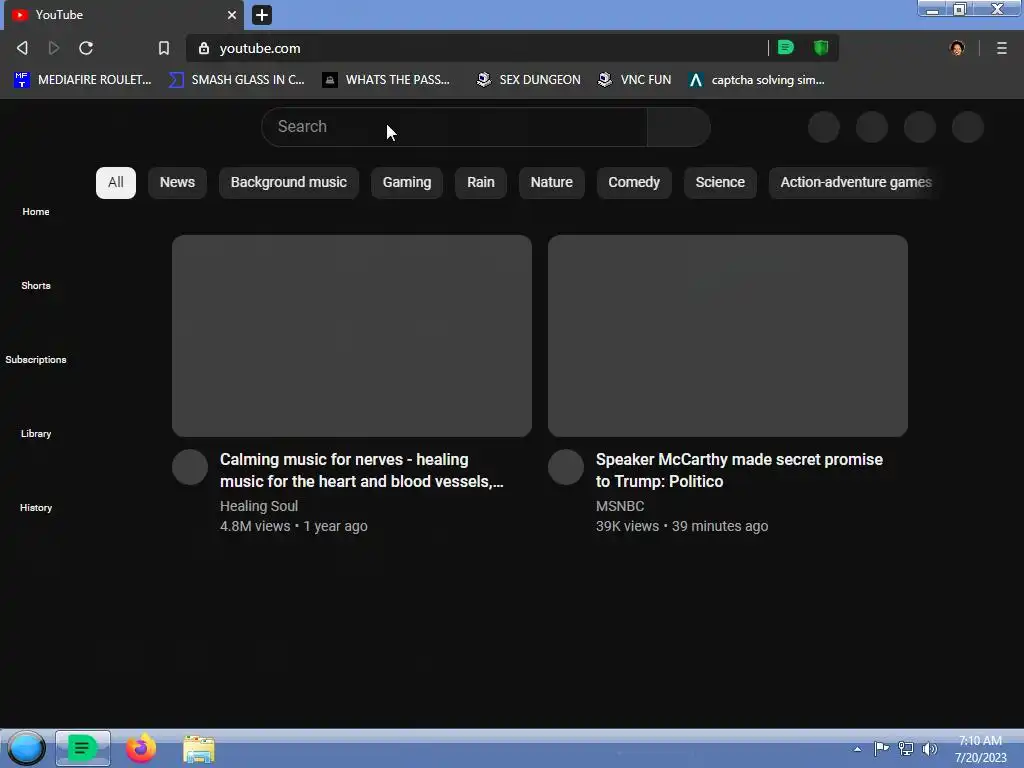Open the browser profile avatar
The height and width of the screenshot is (768, 1024).
click(957, 48)
